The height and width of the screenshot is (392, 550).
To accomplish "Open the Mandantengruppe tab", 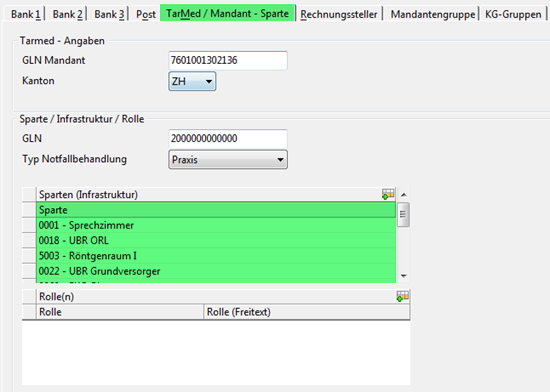I will point(432,14).
